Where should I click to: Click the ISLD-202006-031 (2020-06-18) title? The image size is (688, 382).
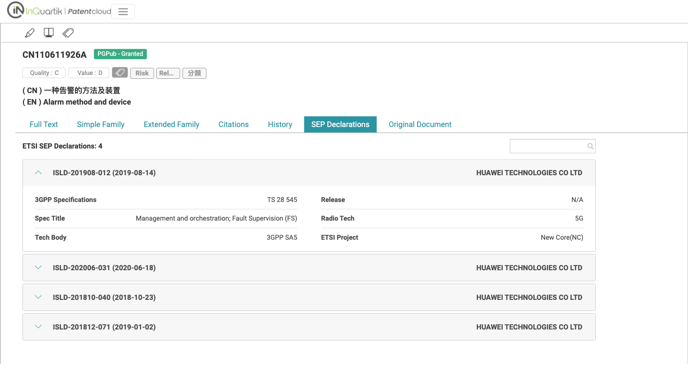point(104,268)
